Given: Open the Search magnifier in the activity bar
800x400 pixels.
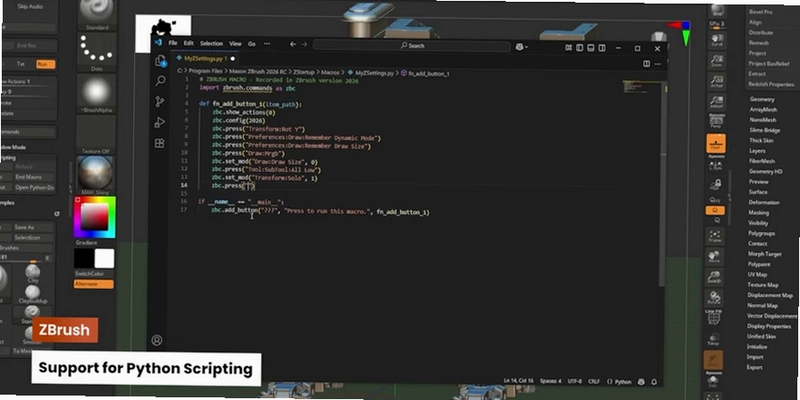Looking at the screenshot, I should (160, 81).
